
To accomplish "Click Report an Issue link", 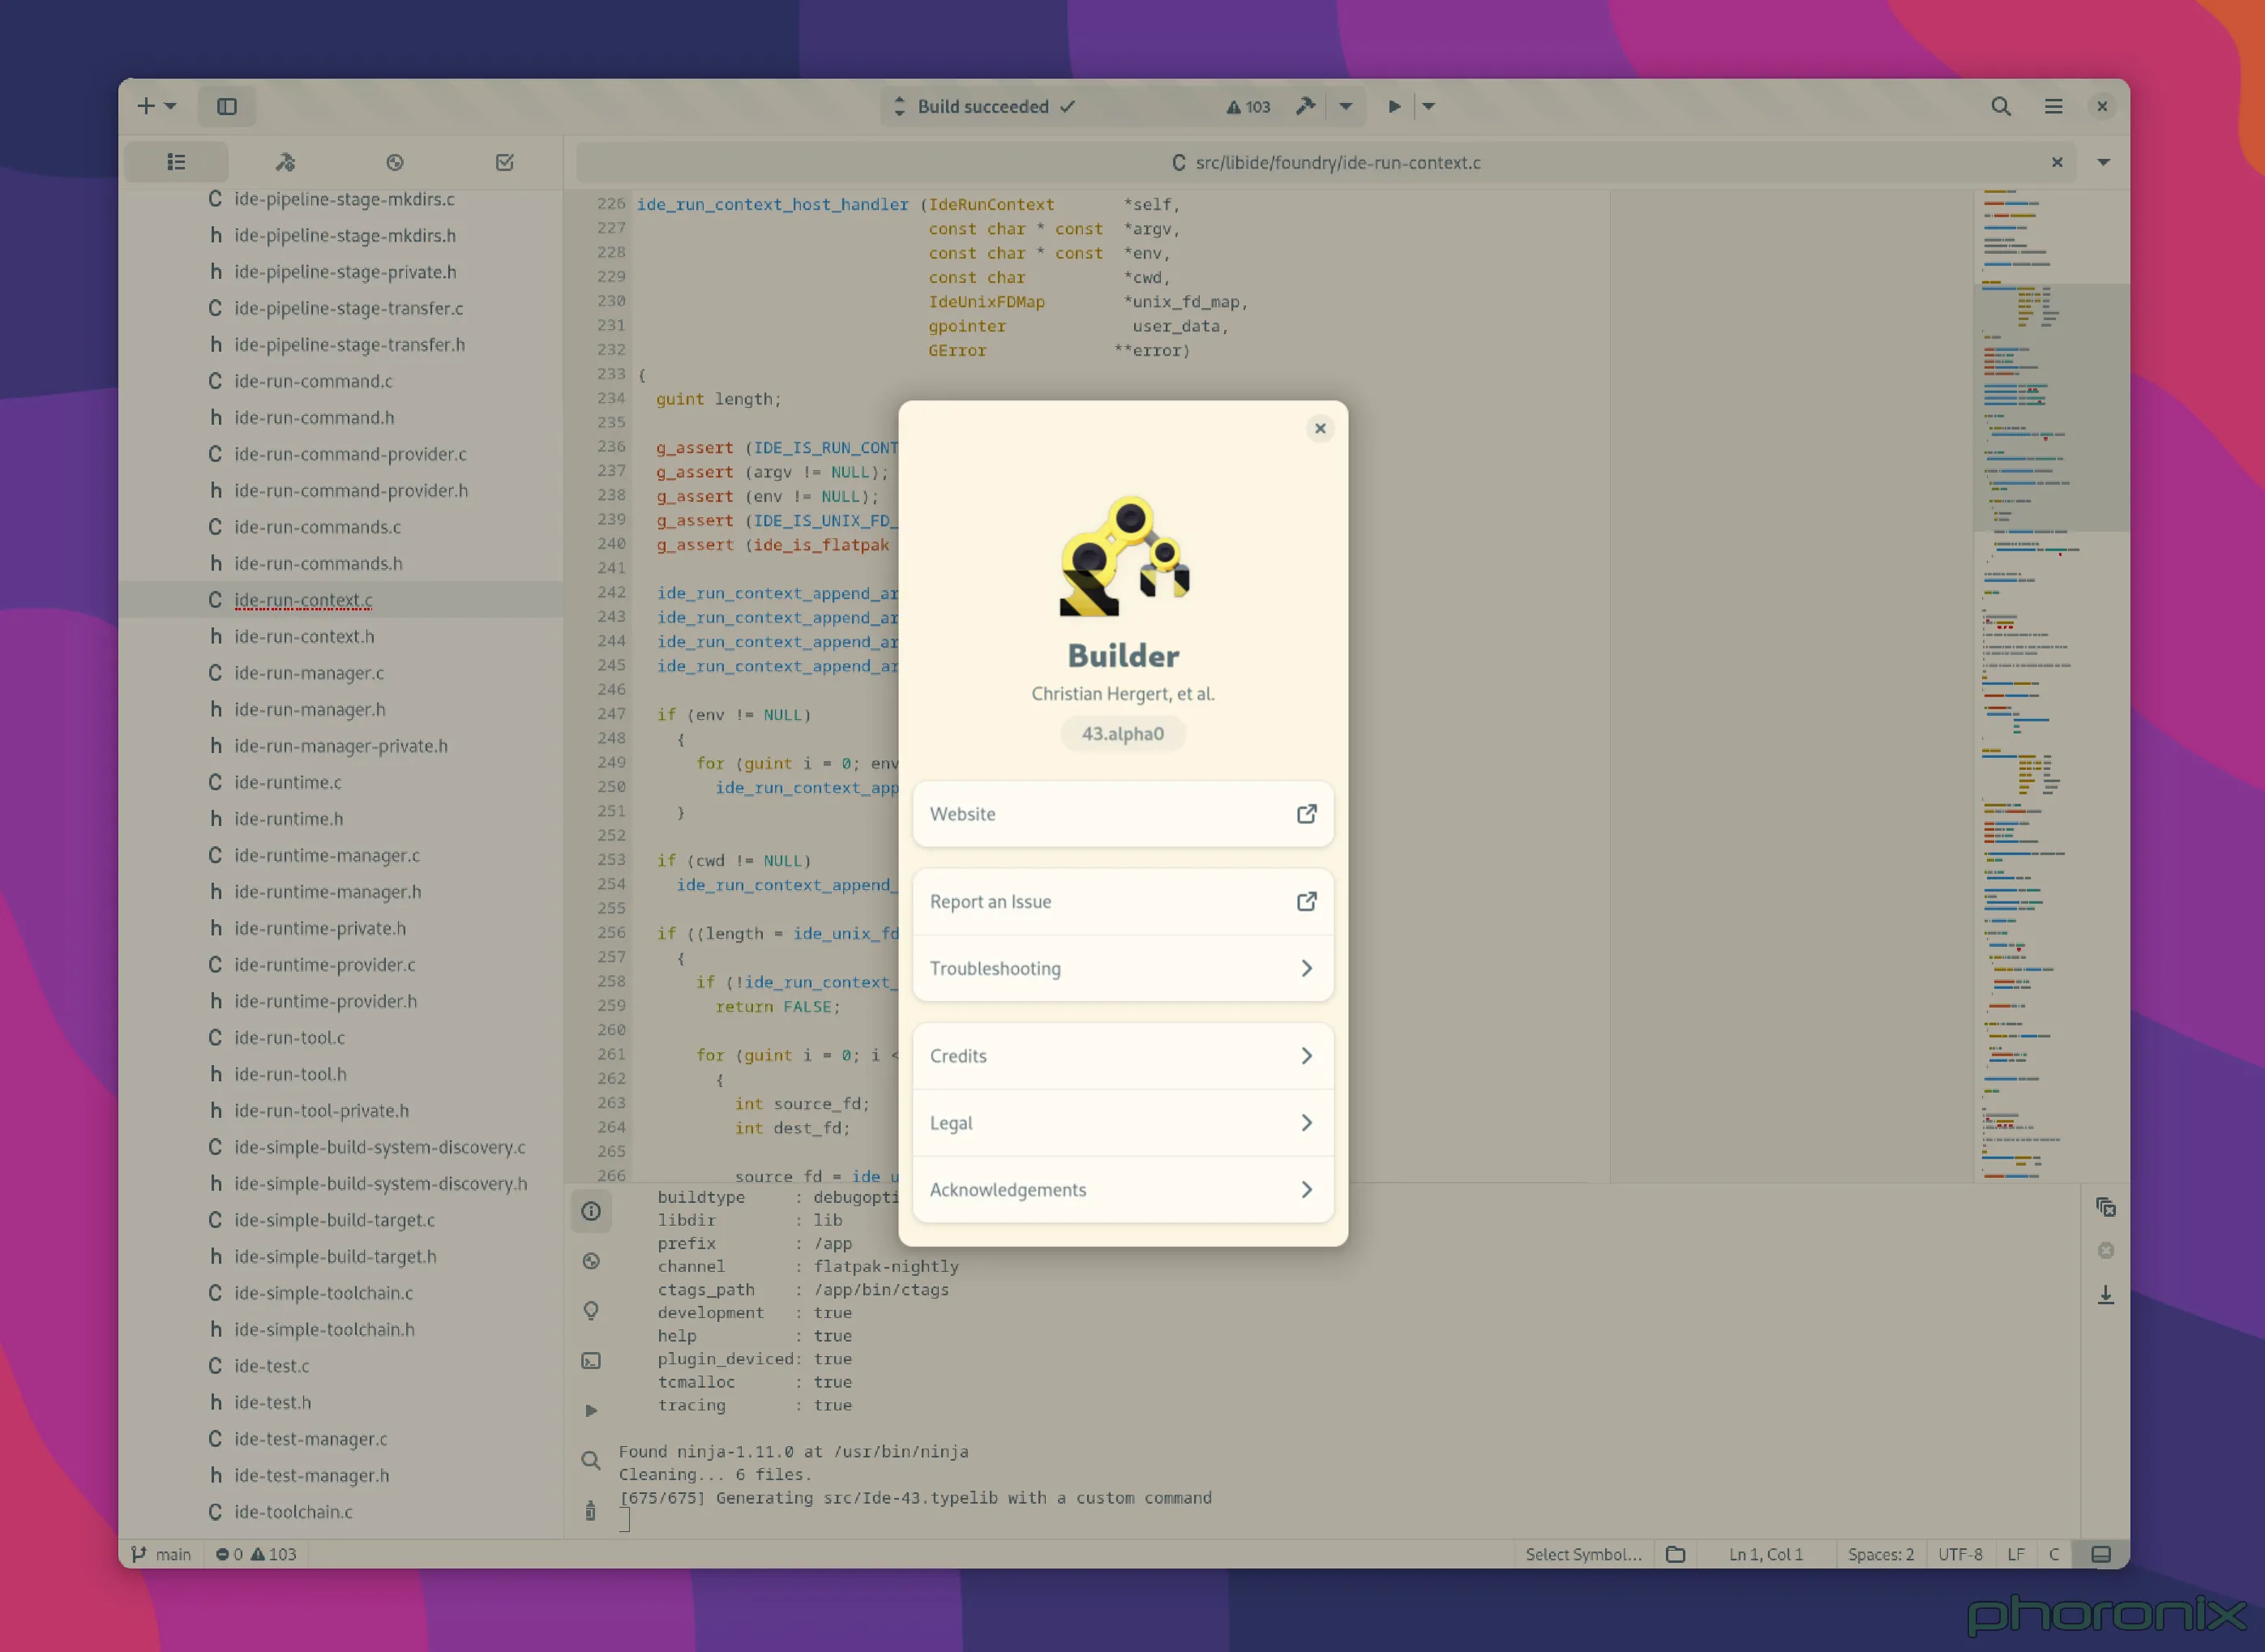I will pos(1122,901).
